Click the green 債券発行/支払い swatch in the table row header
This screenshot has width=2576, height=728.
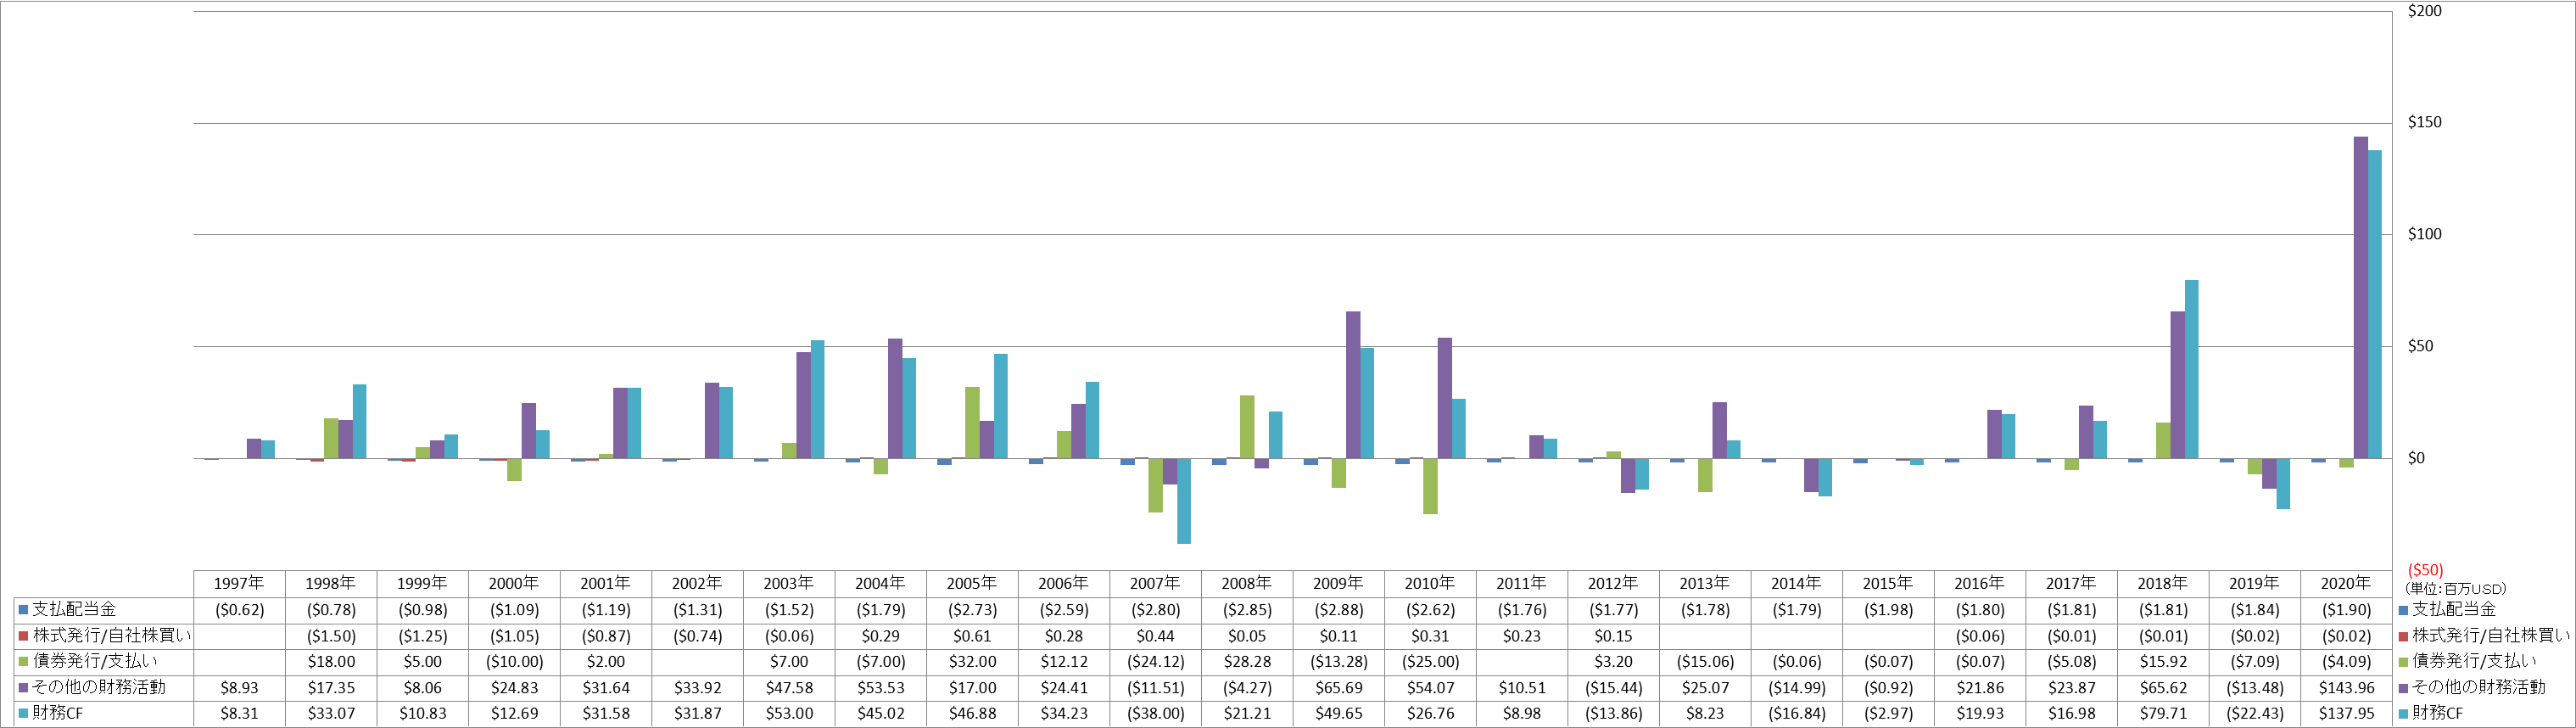[23, 662]
